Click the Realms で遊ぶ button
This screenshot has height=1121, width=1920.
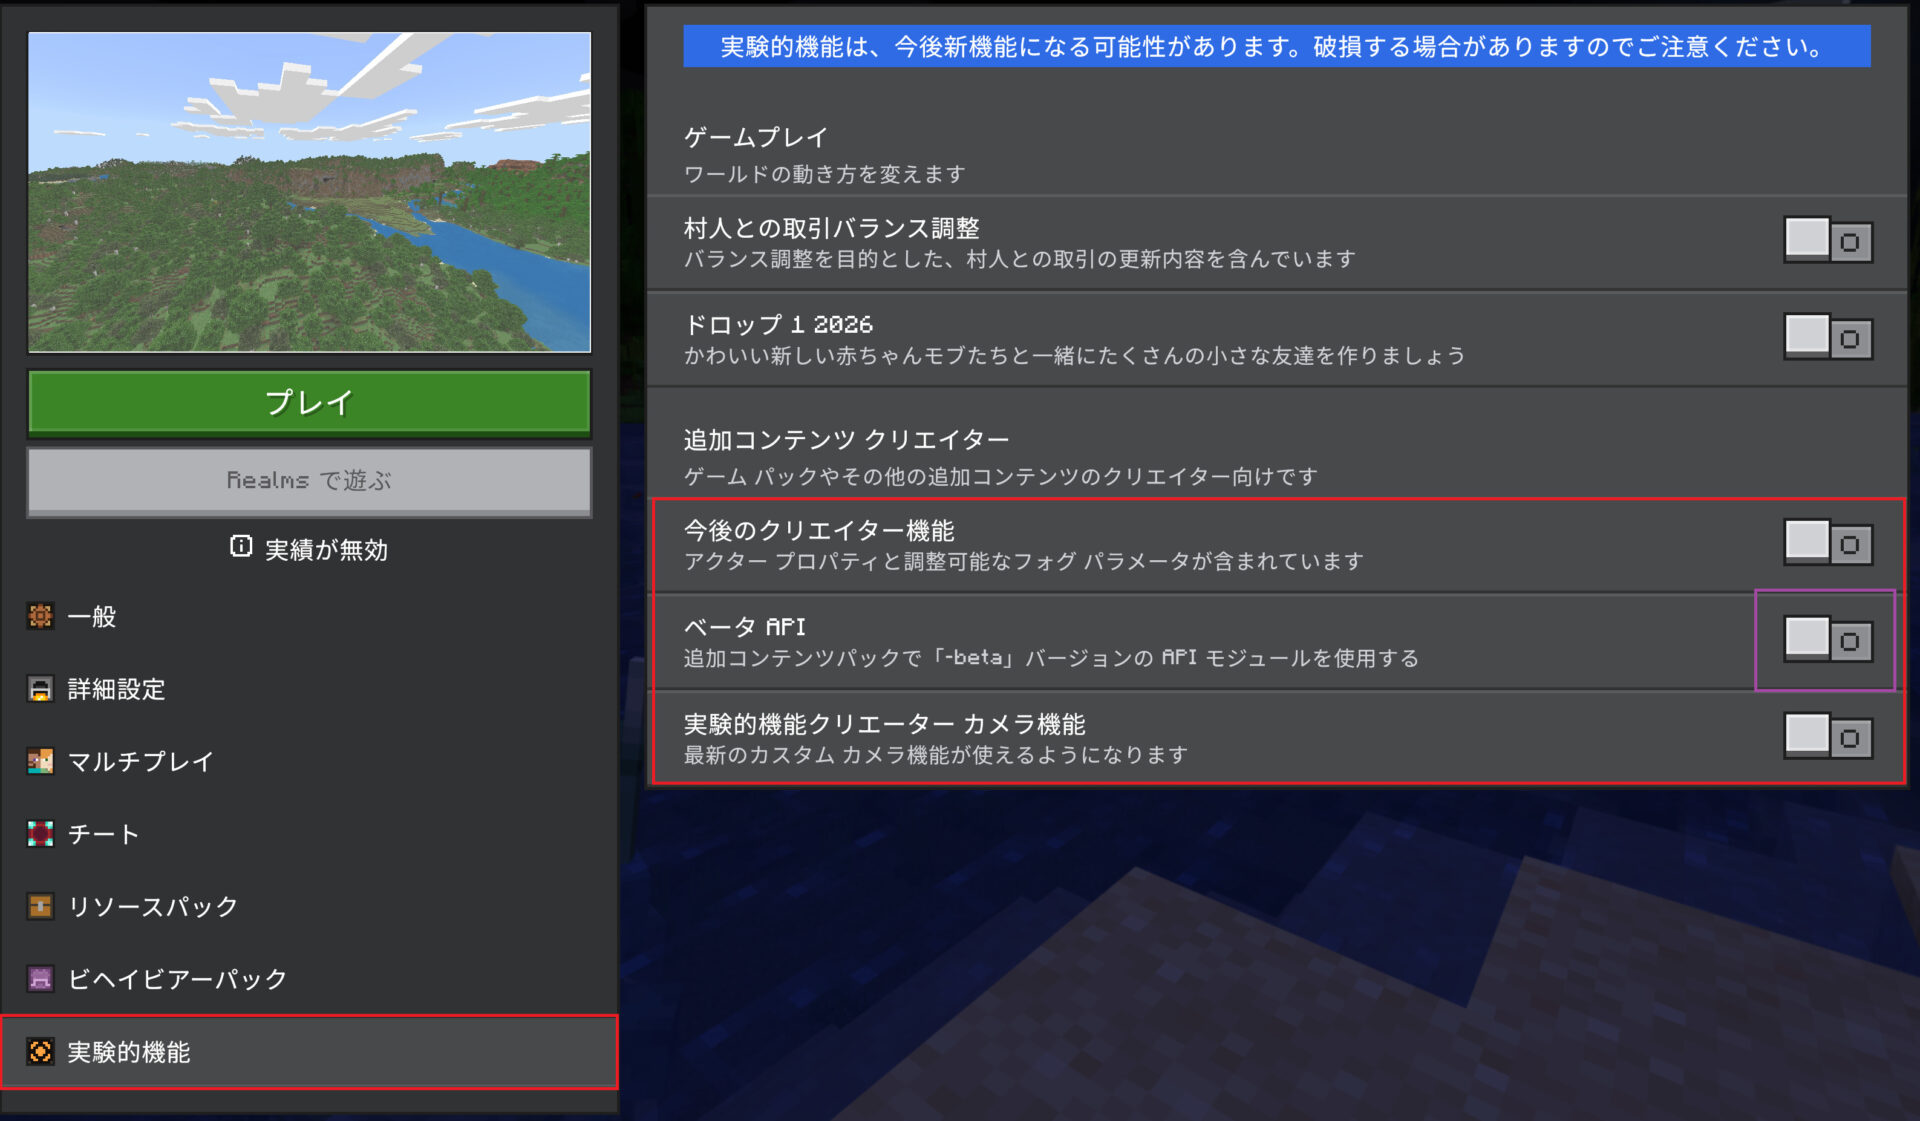pos(309,481)
